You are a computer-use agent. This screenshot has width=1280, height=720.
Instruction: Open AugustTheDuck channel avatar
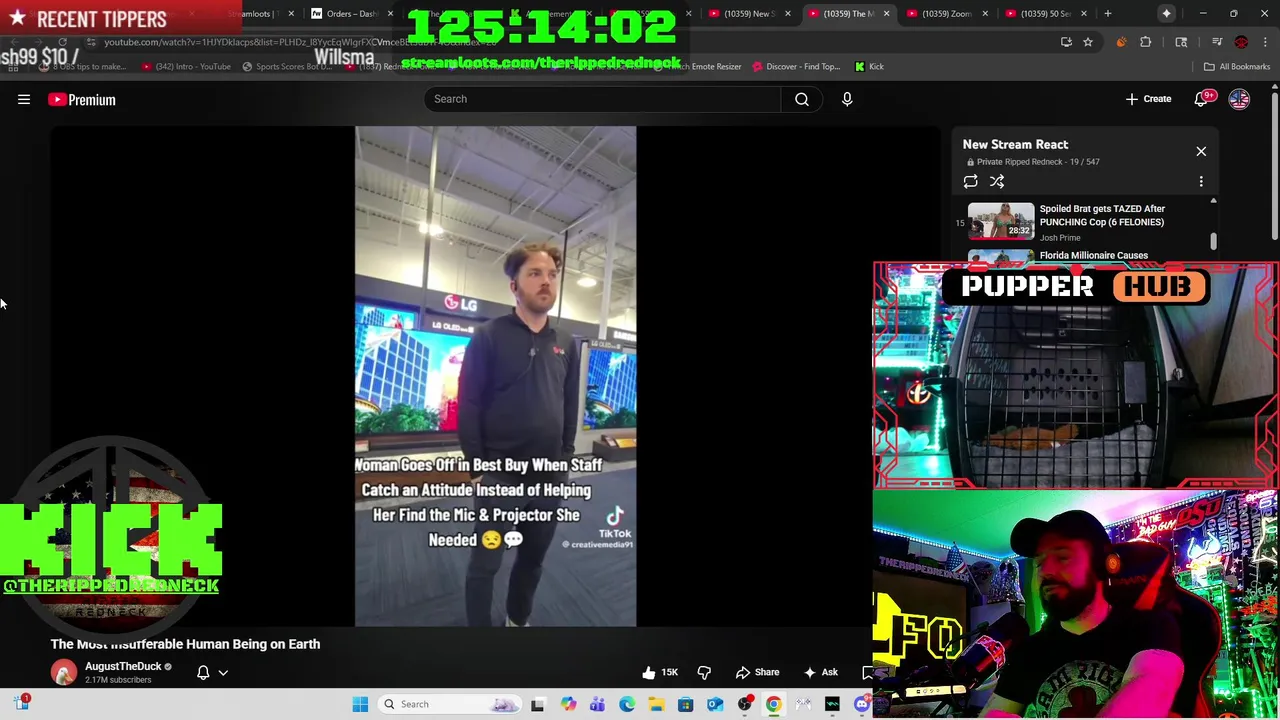click(x=64, y=672)
